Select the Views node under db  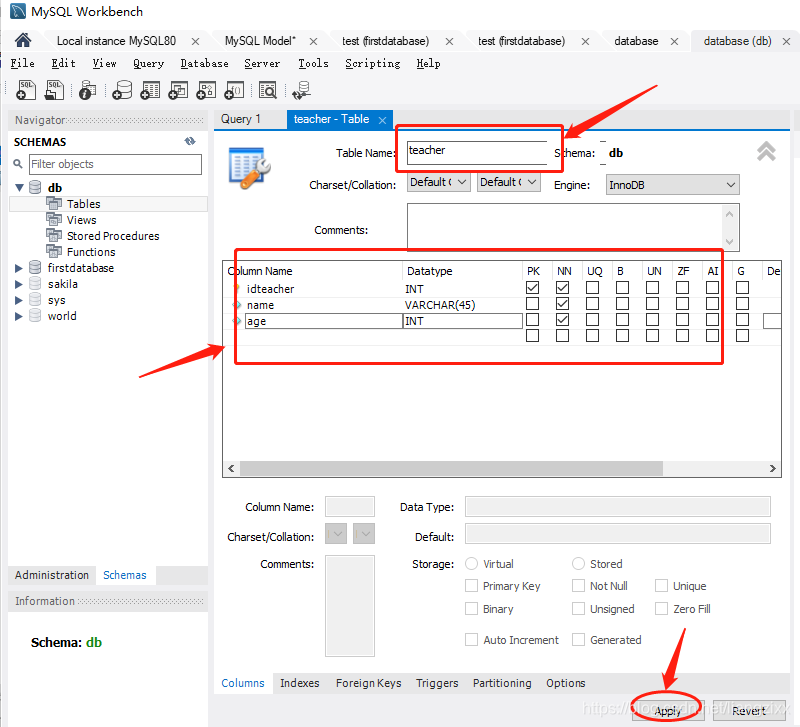81,220
